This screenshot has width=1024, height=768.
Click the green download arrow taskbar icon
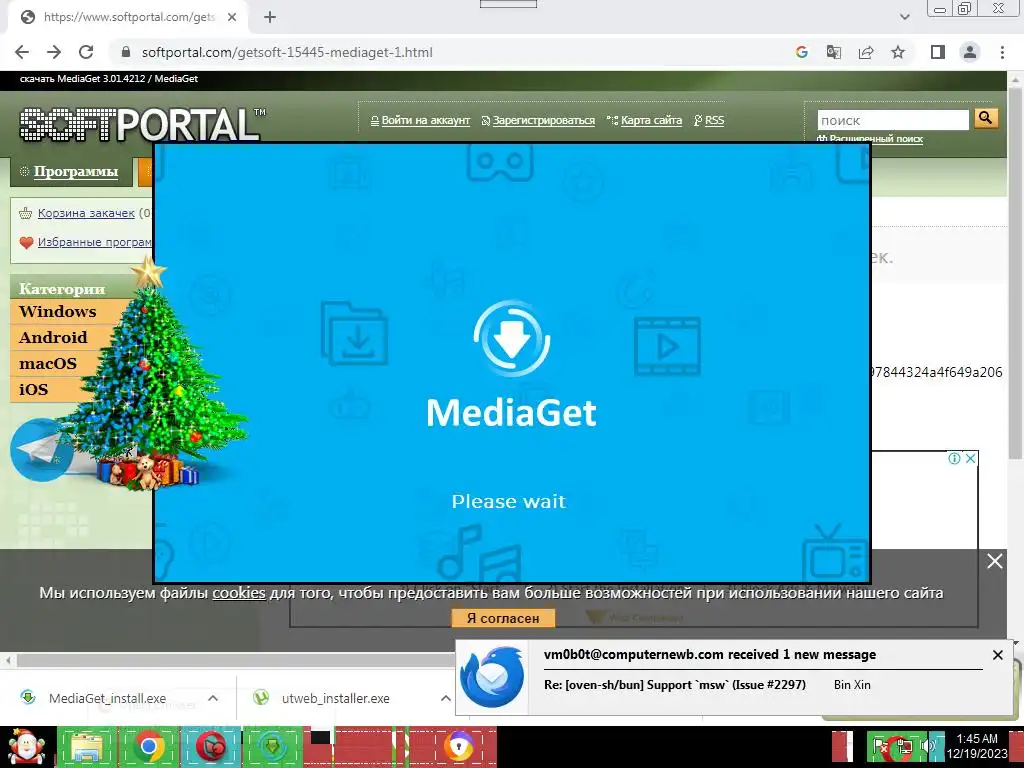272,746
